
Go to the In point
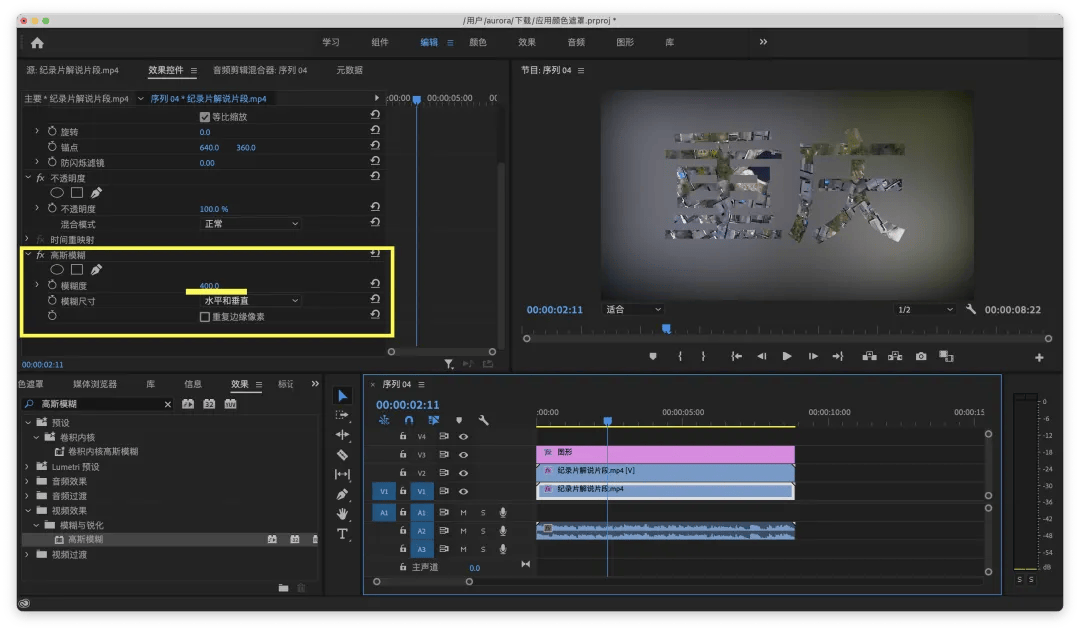click(736, 356)
